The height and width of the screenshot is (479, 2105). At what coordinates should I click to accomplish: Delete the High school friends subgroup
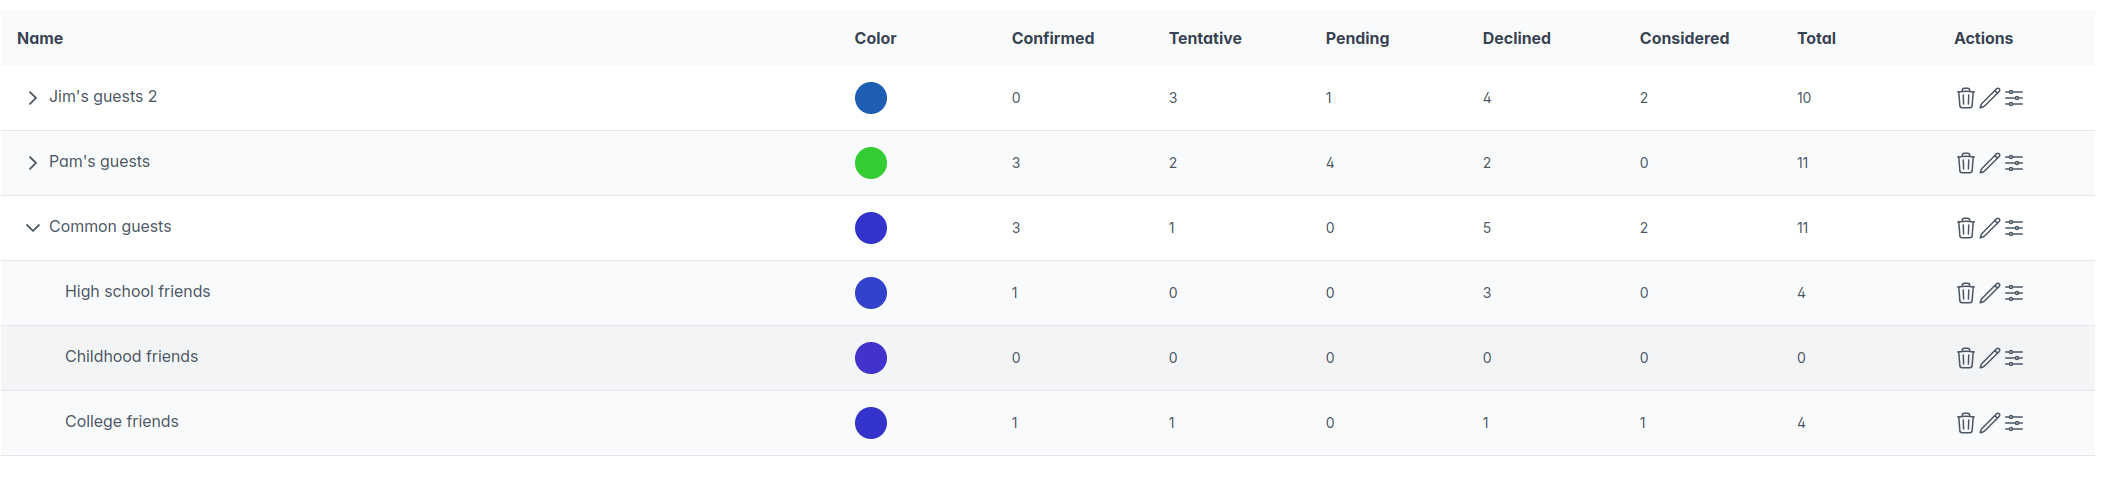click(x=1965, y=293)
